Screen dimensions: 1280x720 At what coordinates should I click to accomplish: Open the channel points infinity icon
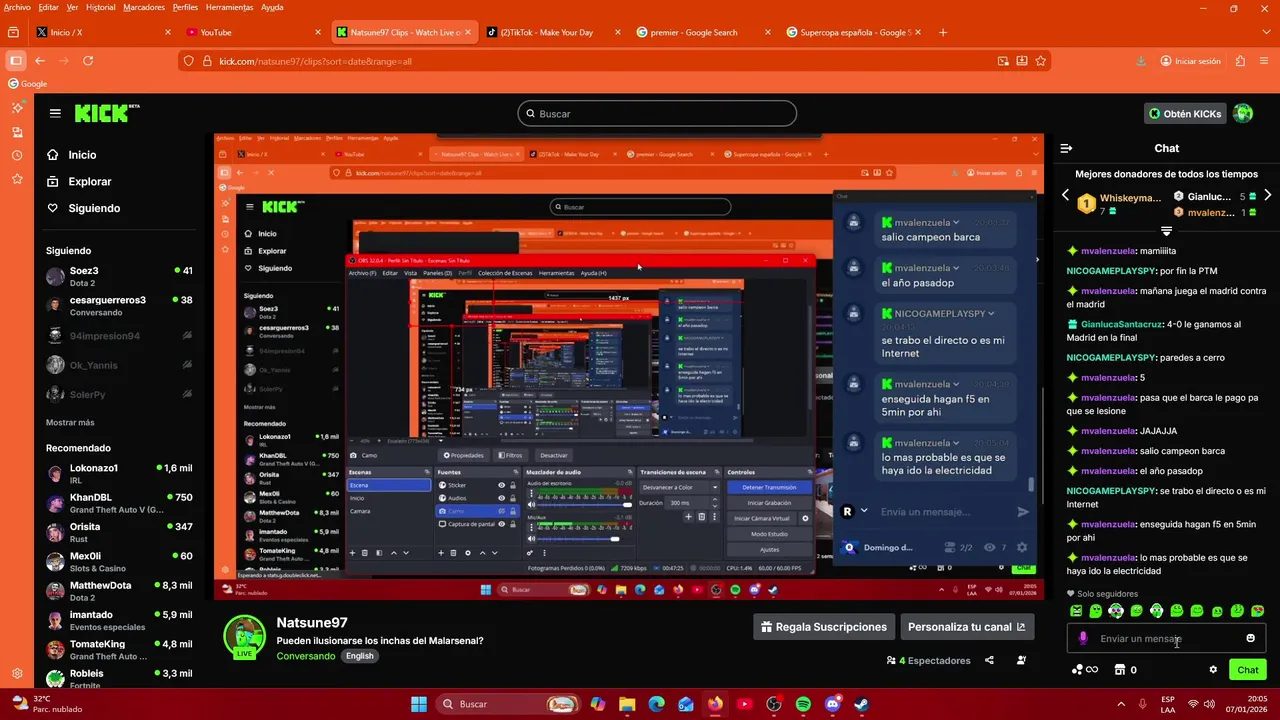point(1085,670)
